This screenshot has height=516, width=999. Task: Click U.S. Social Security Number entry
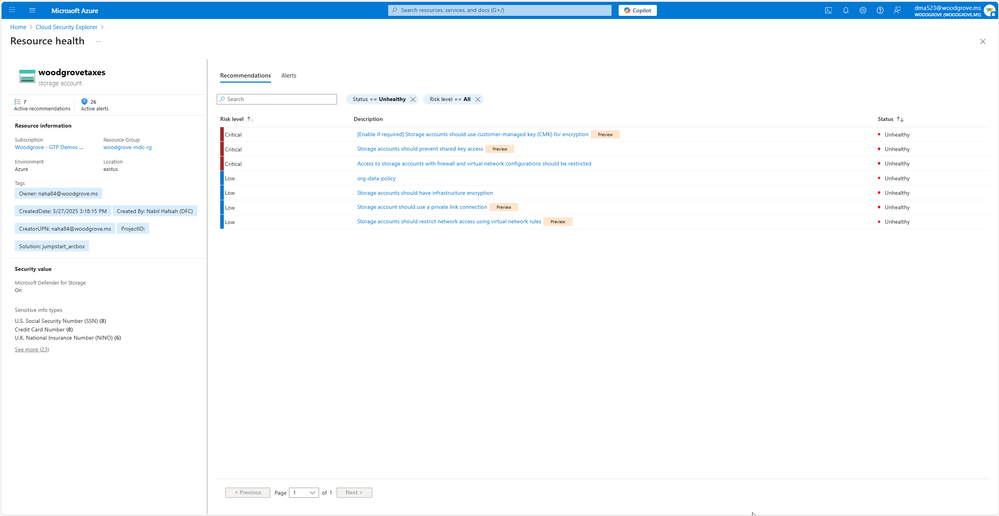coord(60,321)
